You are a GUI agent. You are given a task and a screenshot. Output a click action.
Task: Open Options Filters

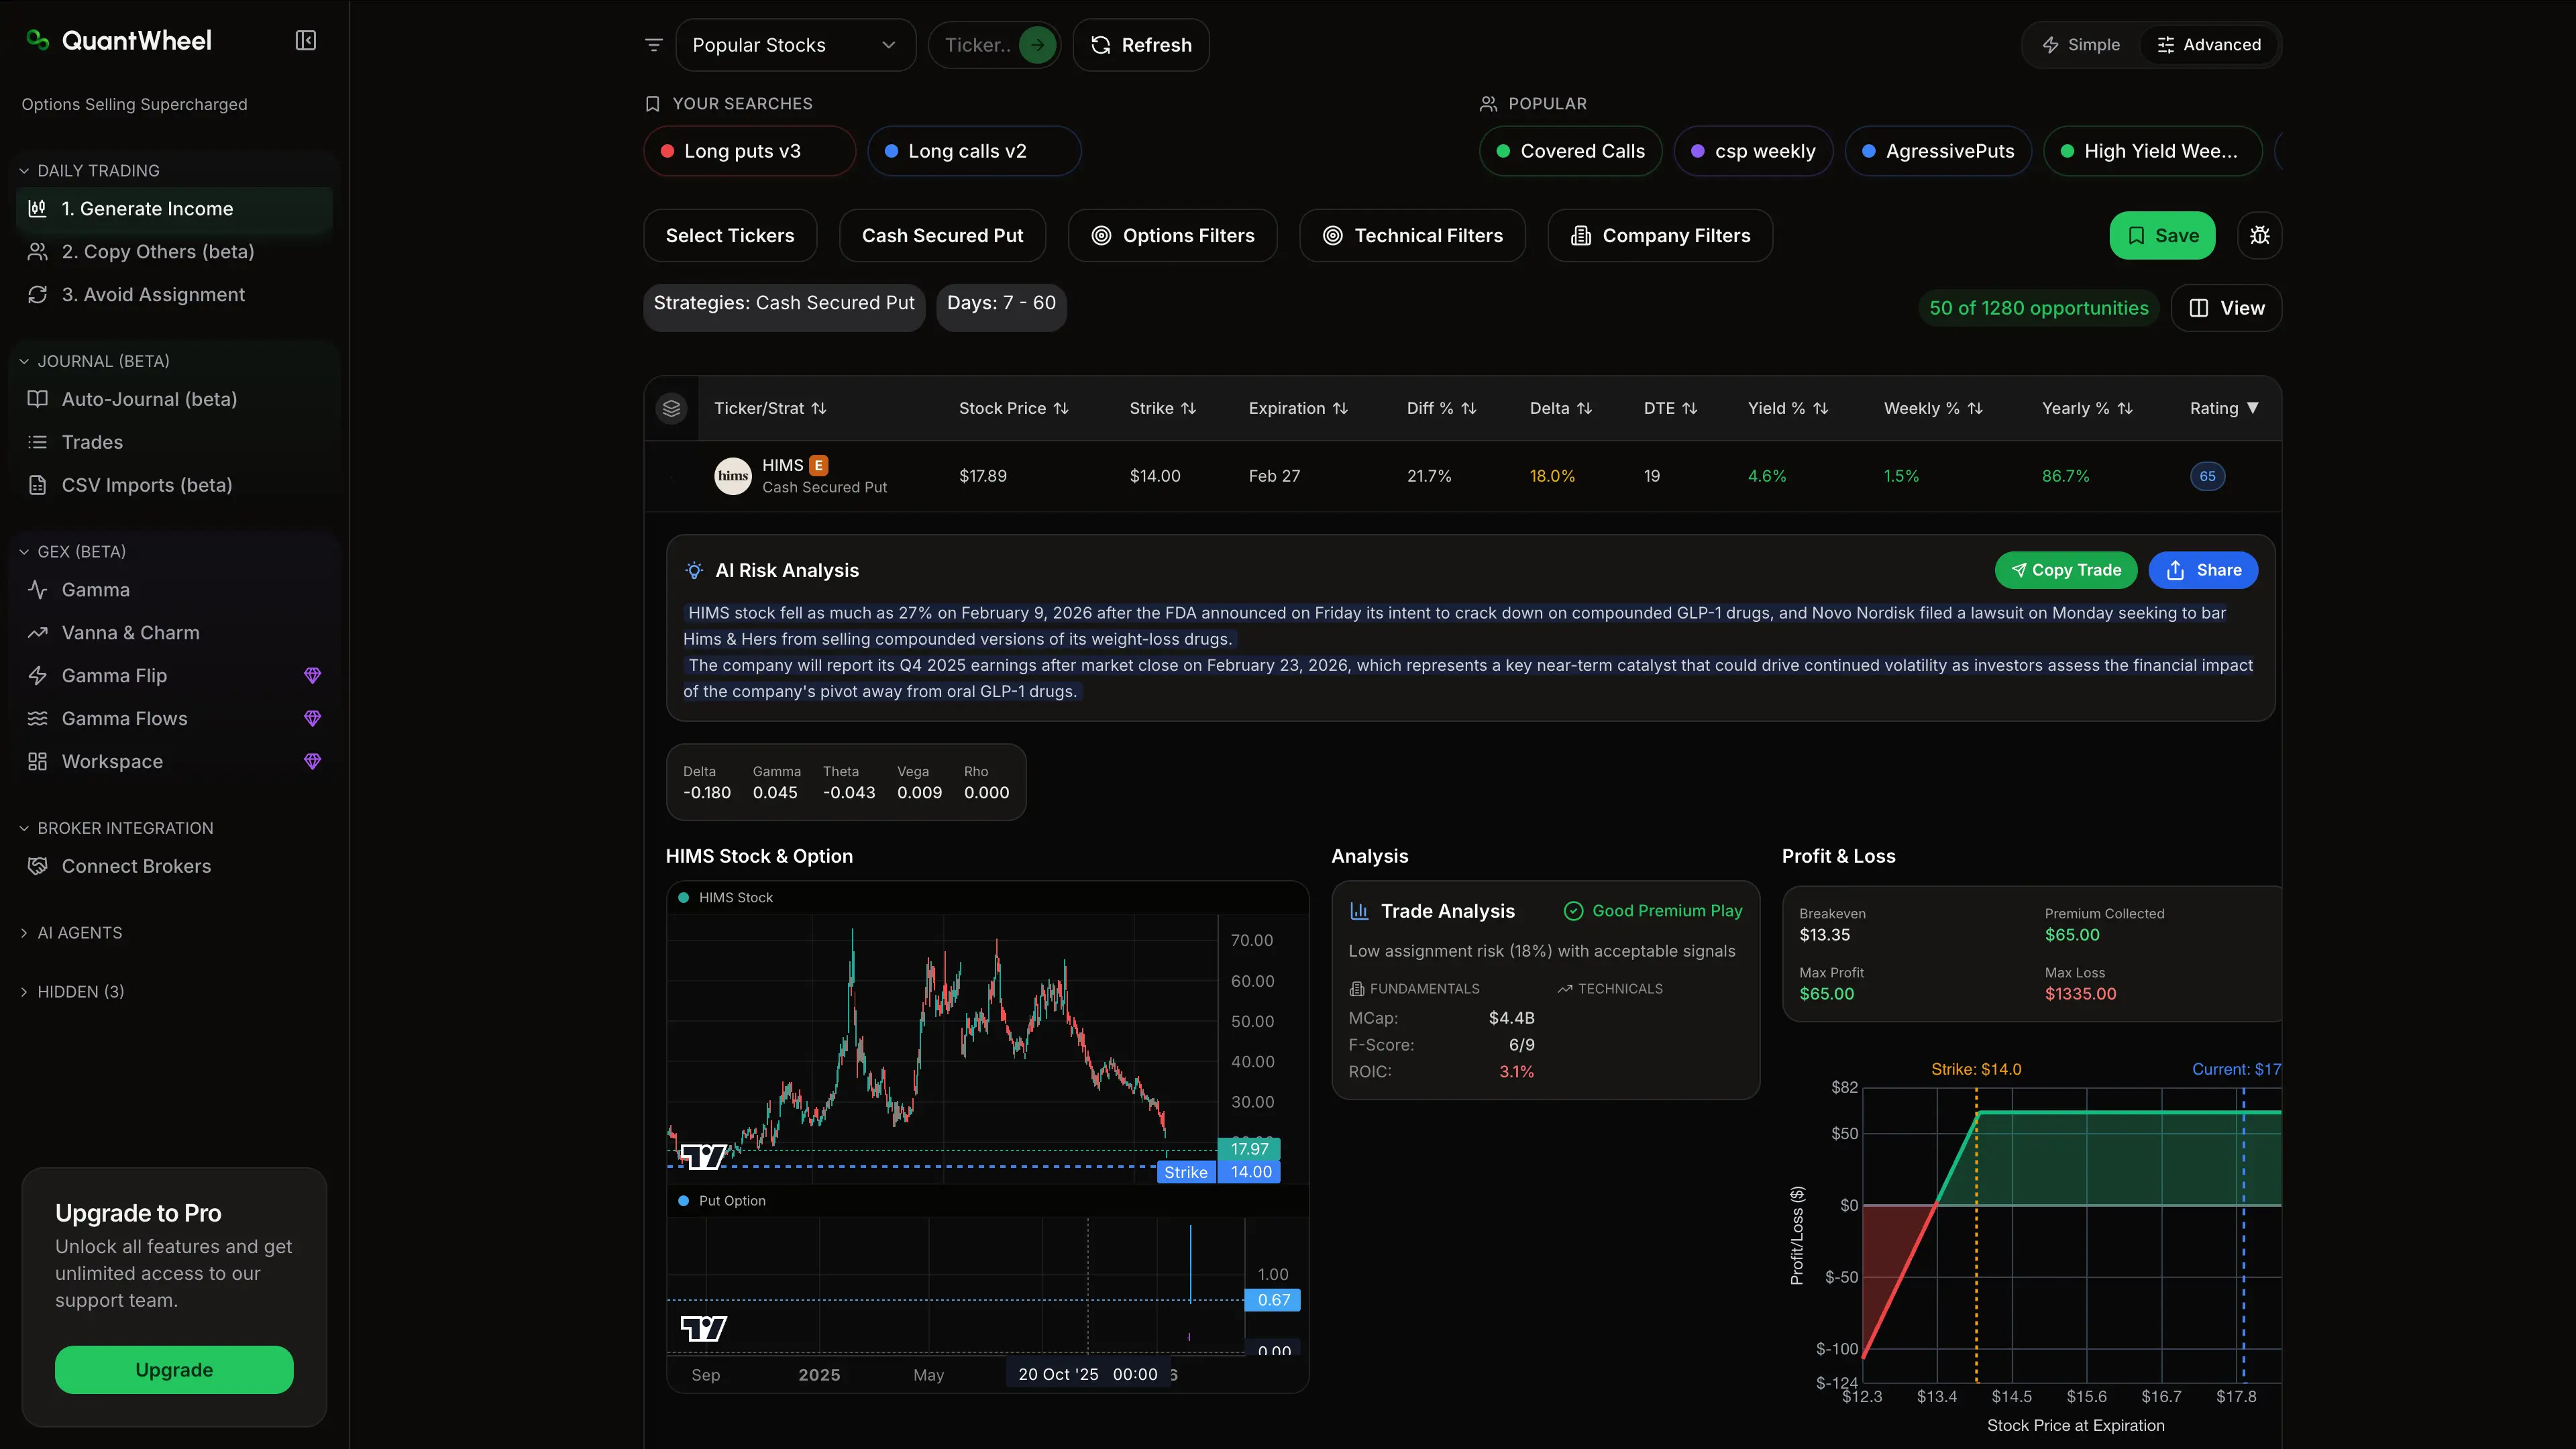coord(1172,236)
